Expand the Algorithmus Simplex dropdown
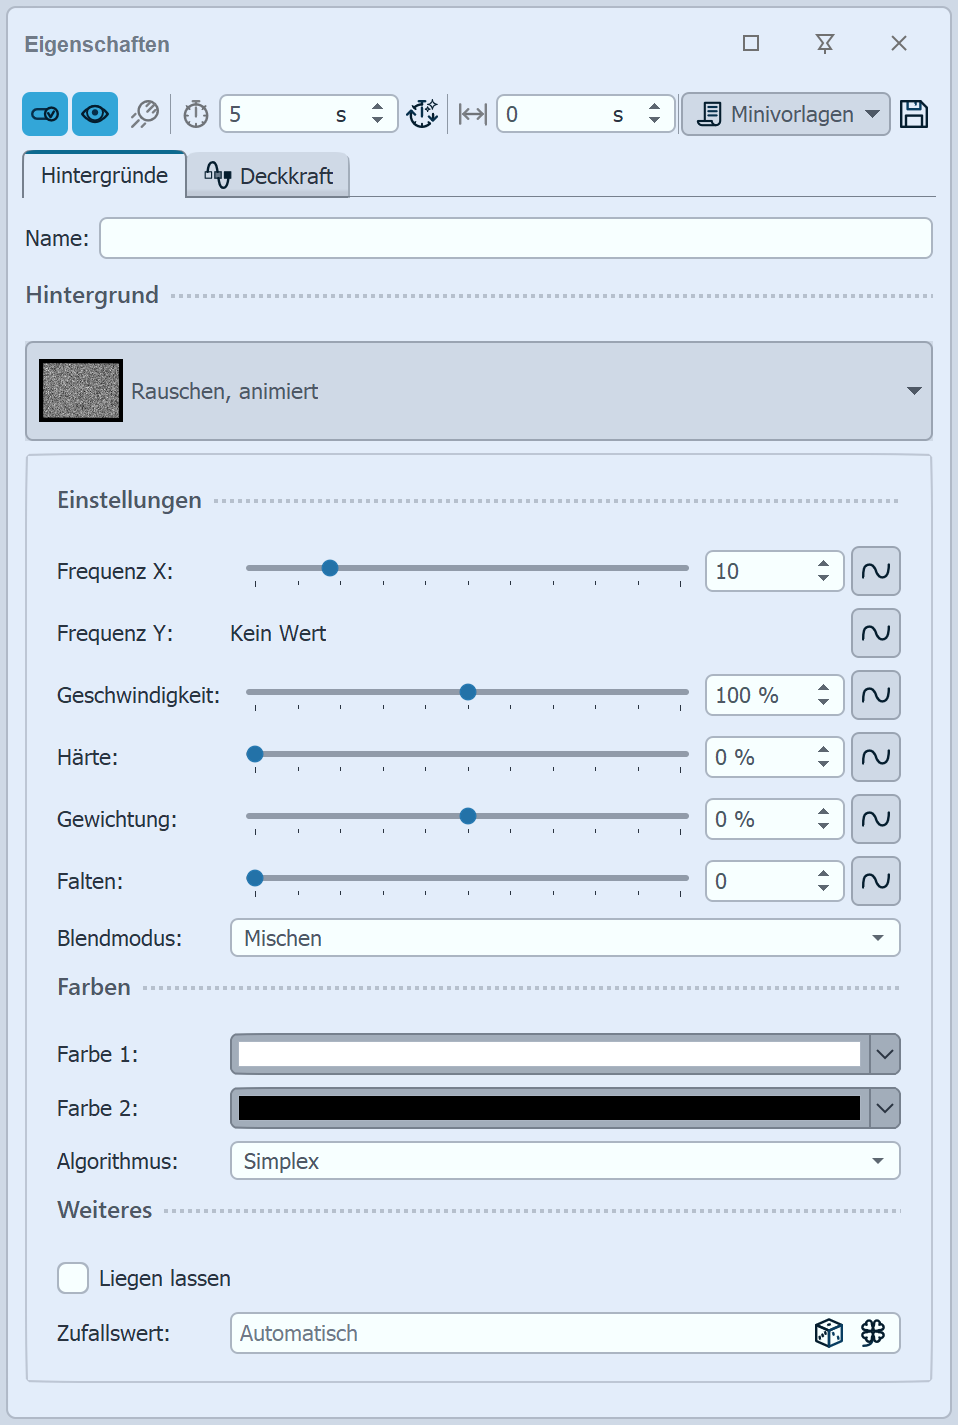Viewport: 958px width, 1425px height. 565,1161
